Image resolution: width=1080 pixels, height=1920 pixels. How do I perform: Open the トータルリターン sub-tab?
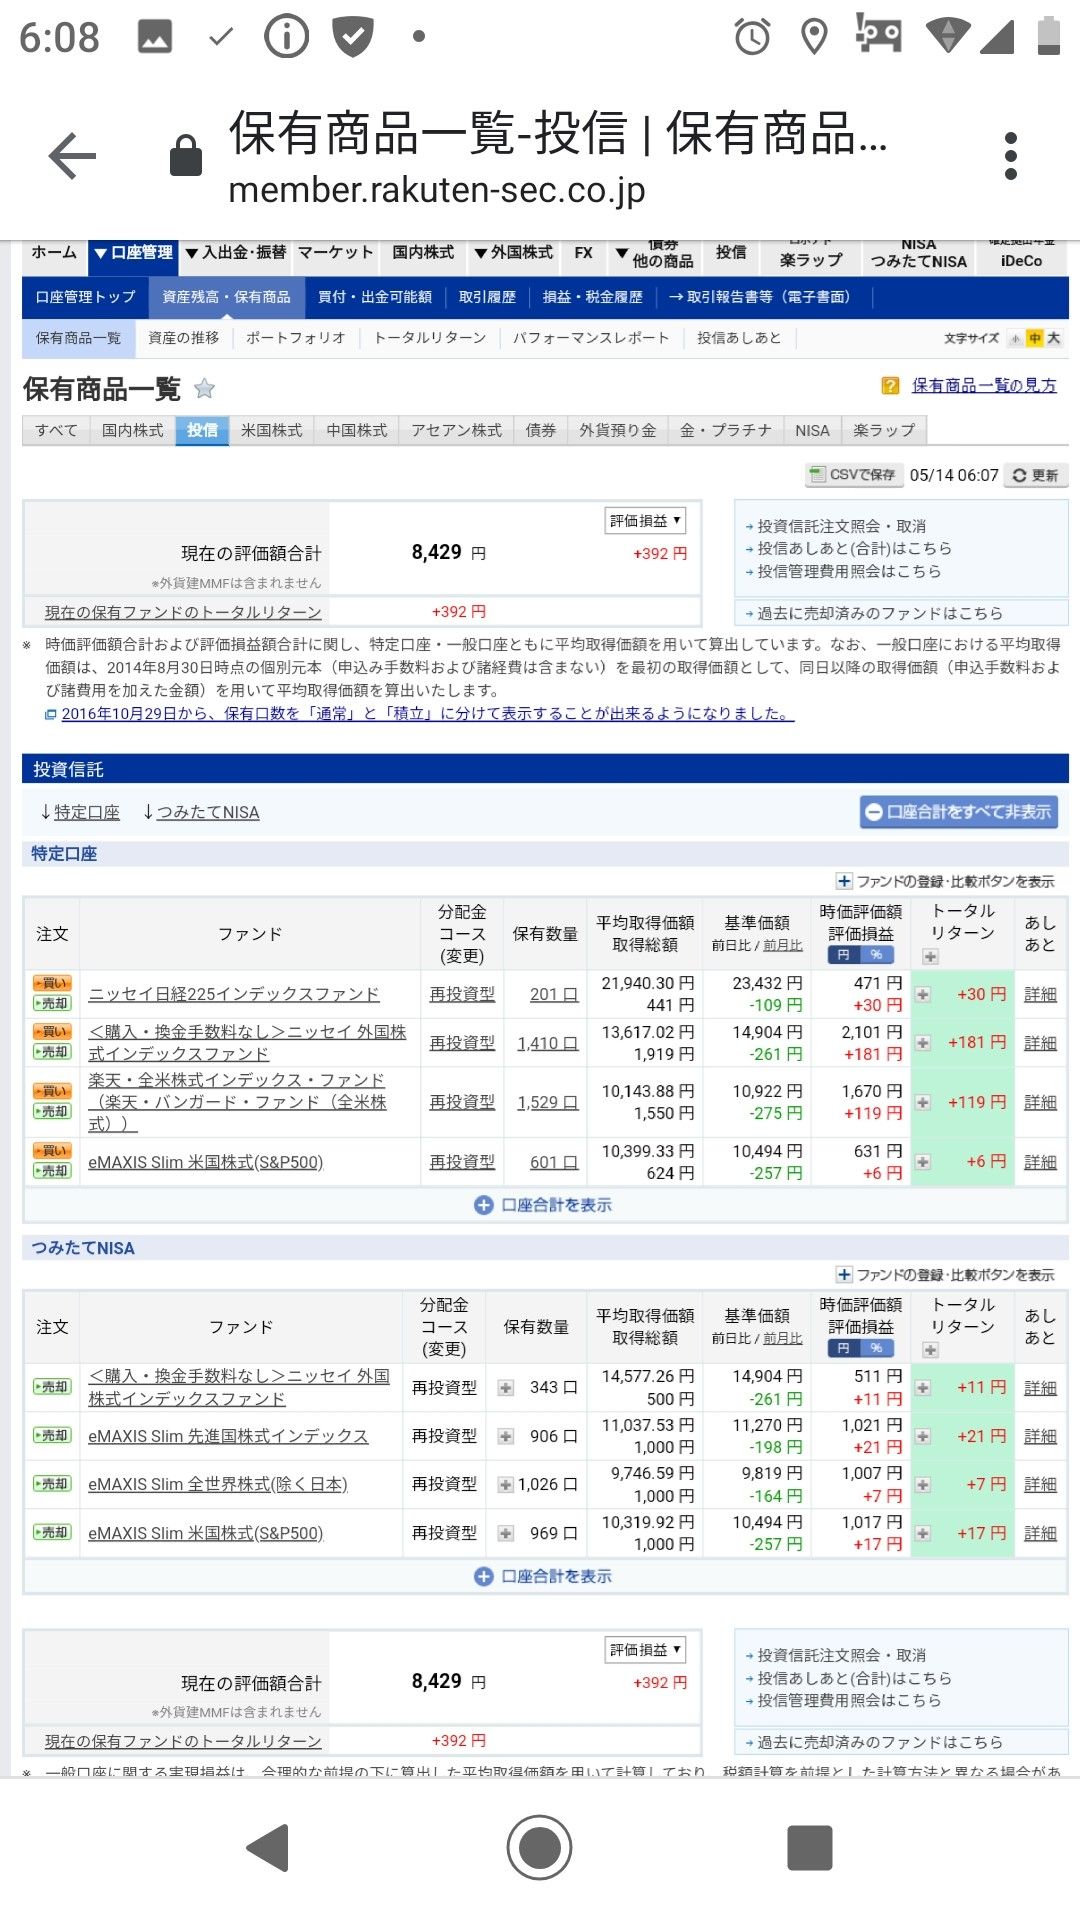click(x=430, y=338)
